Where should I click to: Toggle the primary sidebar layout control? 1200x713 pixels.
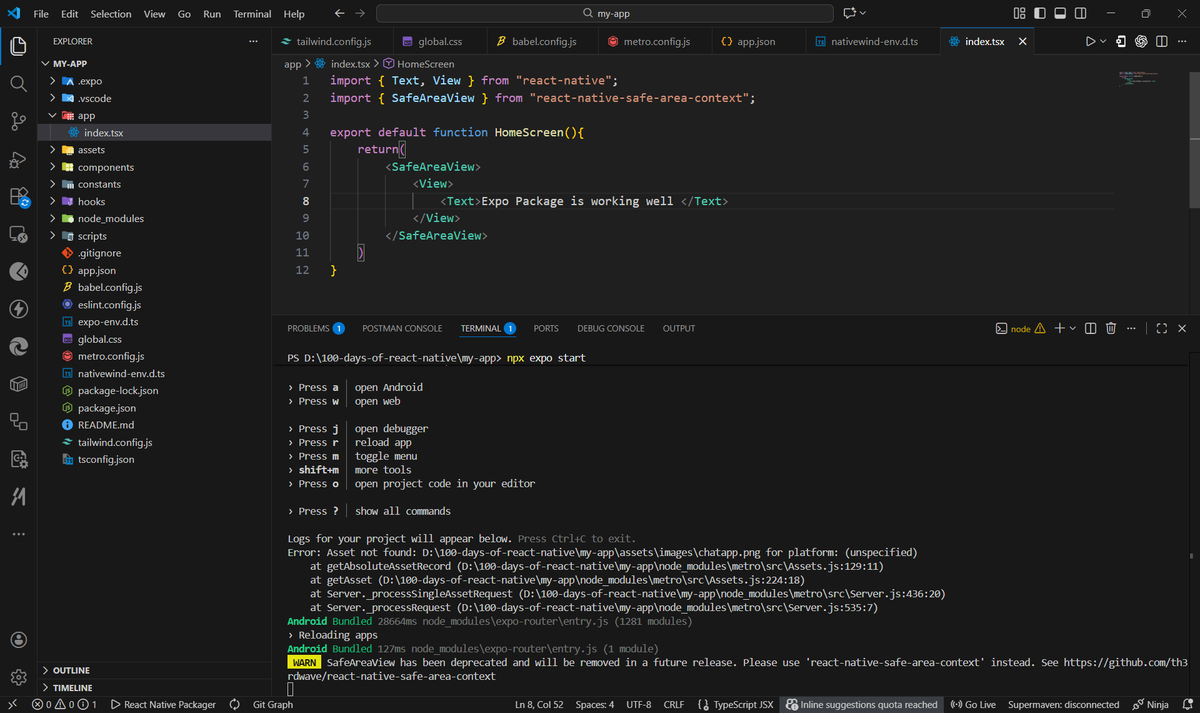tap(1038, 12)
